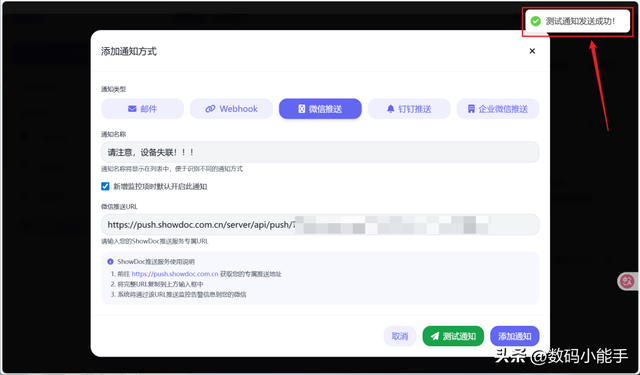This screenshot has height=375, width=640.
Task: Click the 取消 button
Action: pyautogui.click(x=400, y=336)
